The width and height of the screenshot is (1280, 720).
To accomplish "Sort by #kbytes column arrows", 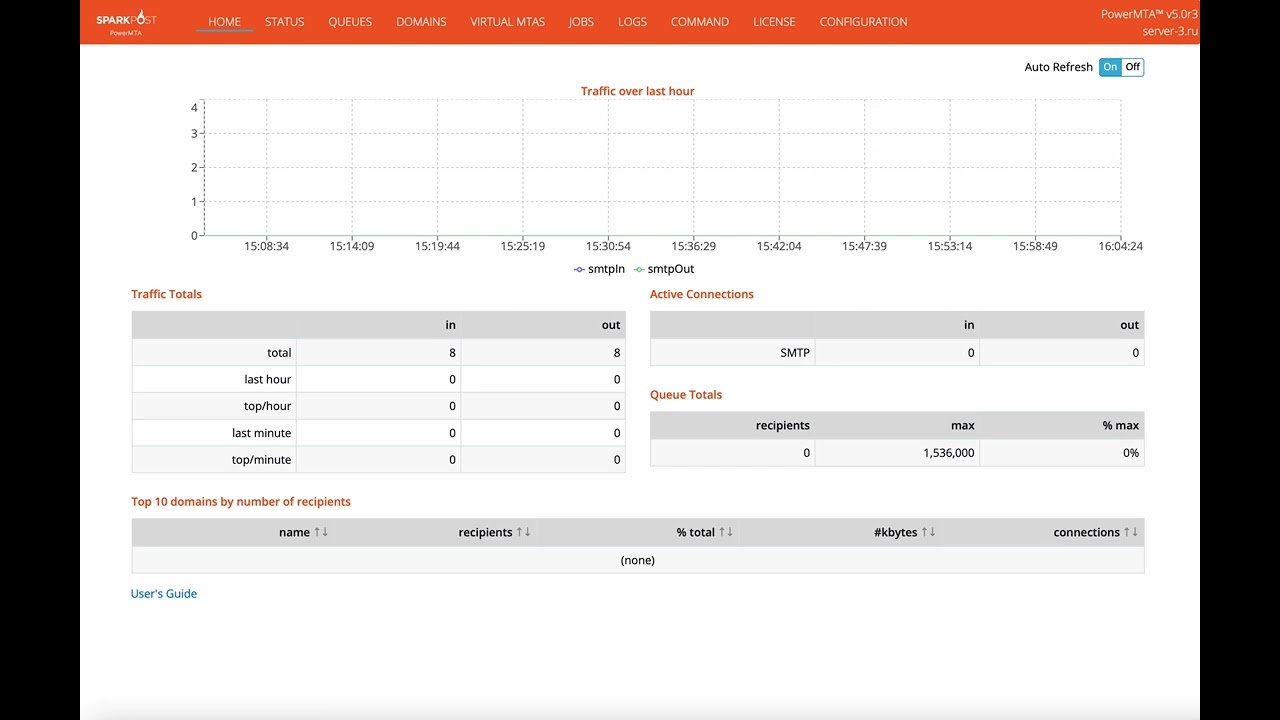I will click(x=929, y=532).
